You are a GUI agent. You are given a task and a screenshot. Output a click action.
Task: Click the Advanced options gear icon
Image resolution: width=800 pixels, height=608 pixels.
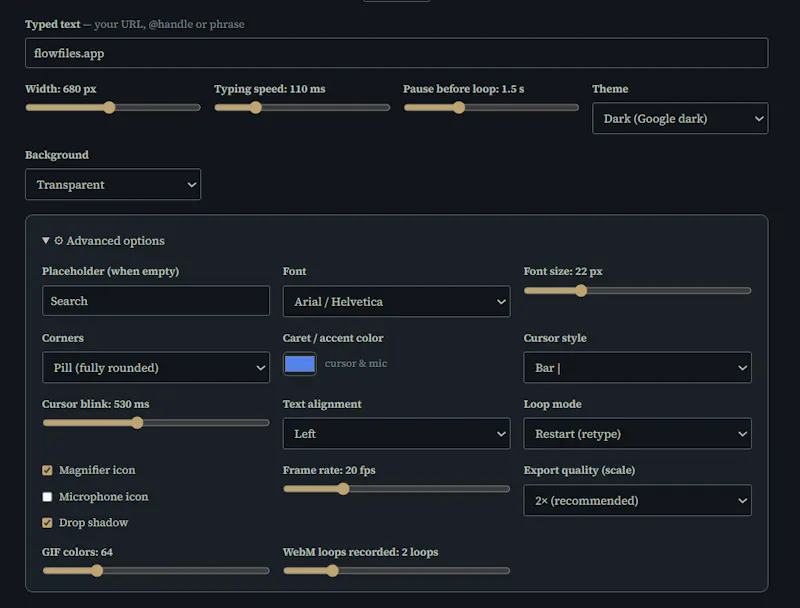59,240
